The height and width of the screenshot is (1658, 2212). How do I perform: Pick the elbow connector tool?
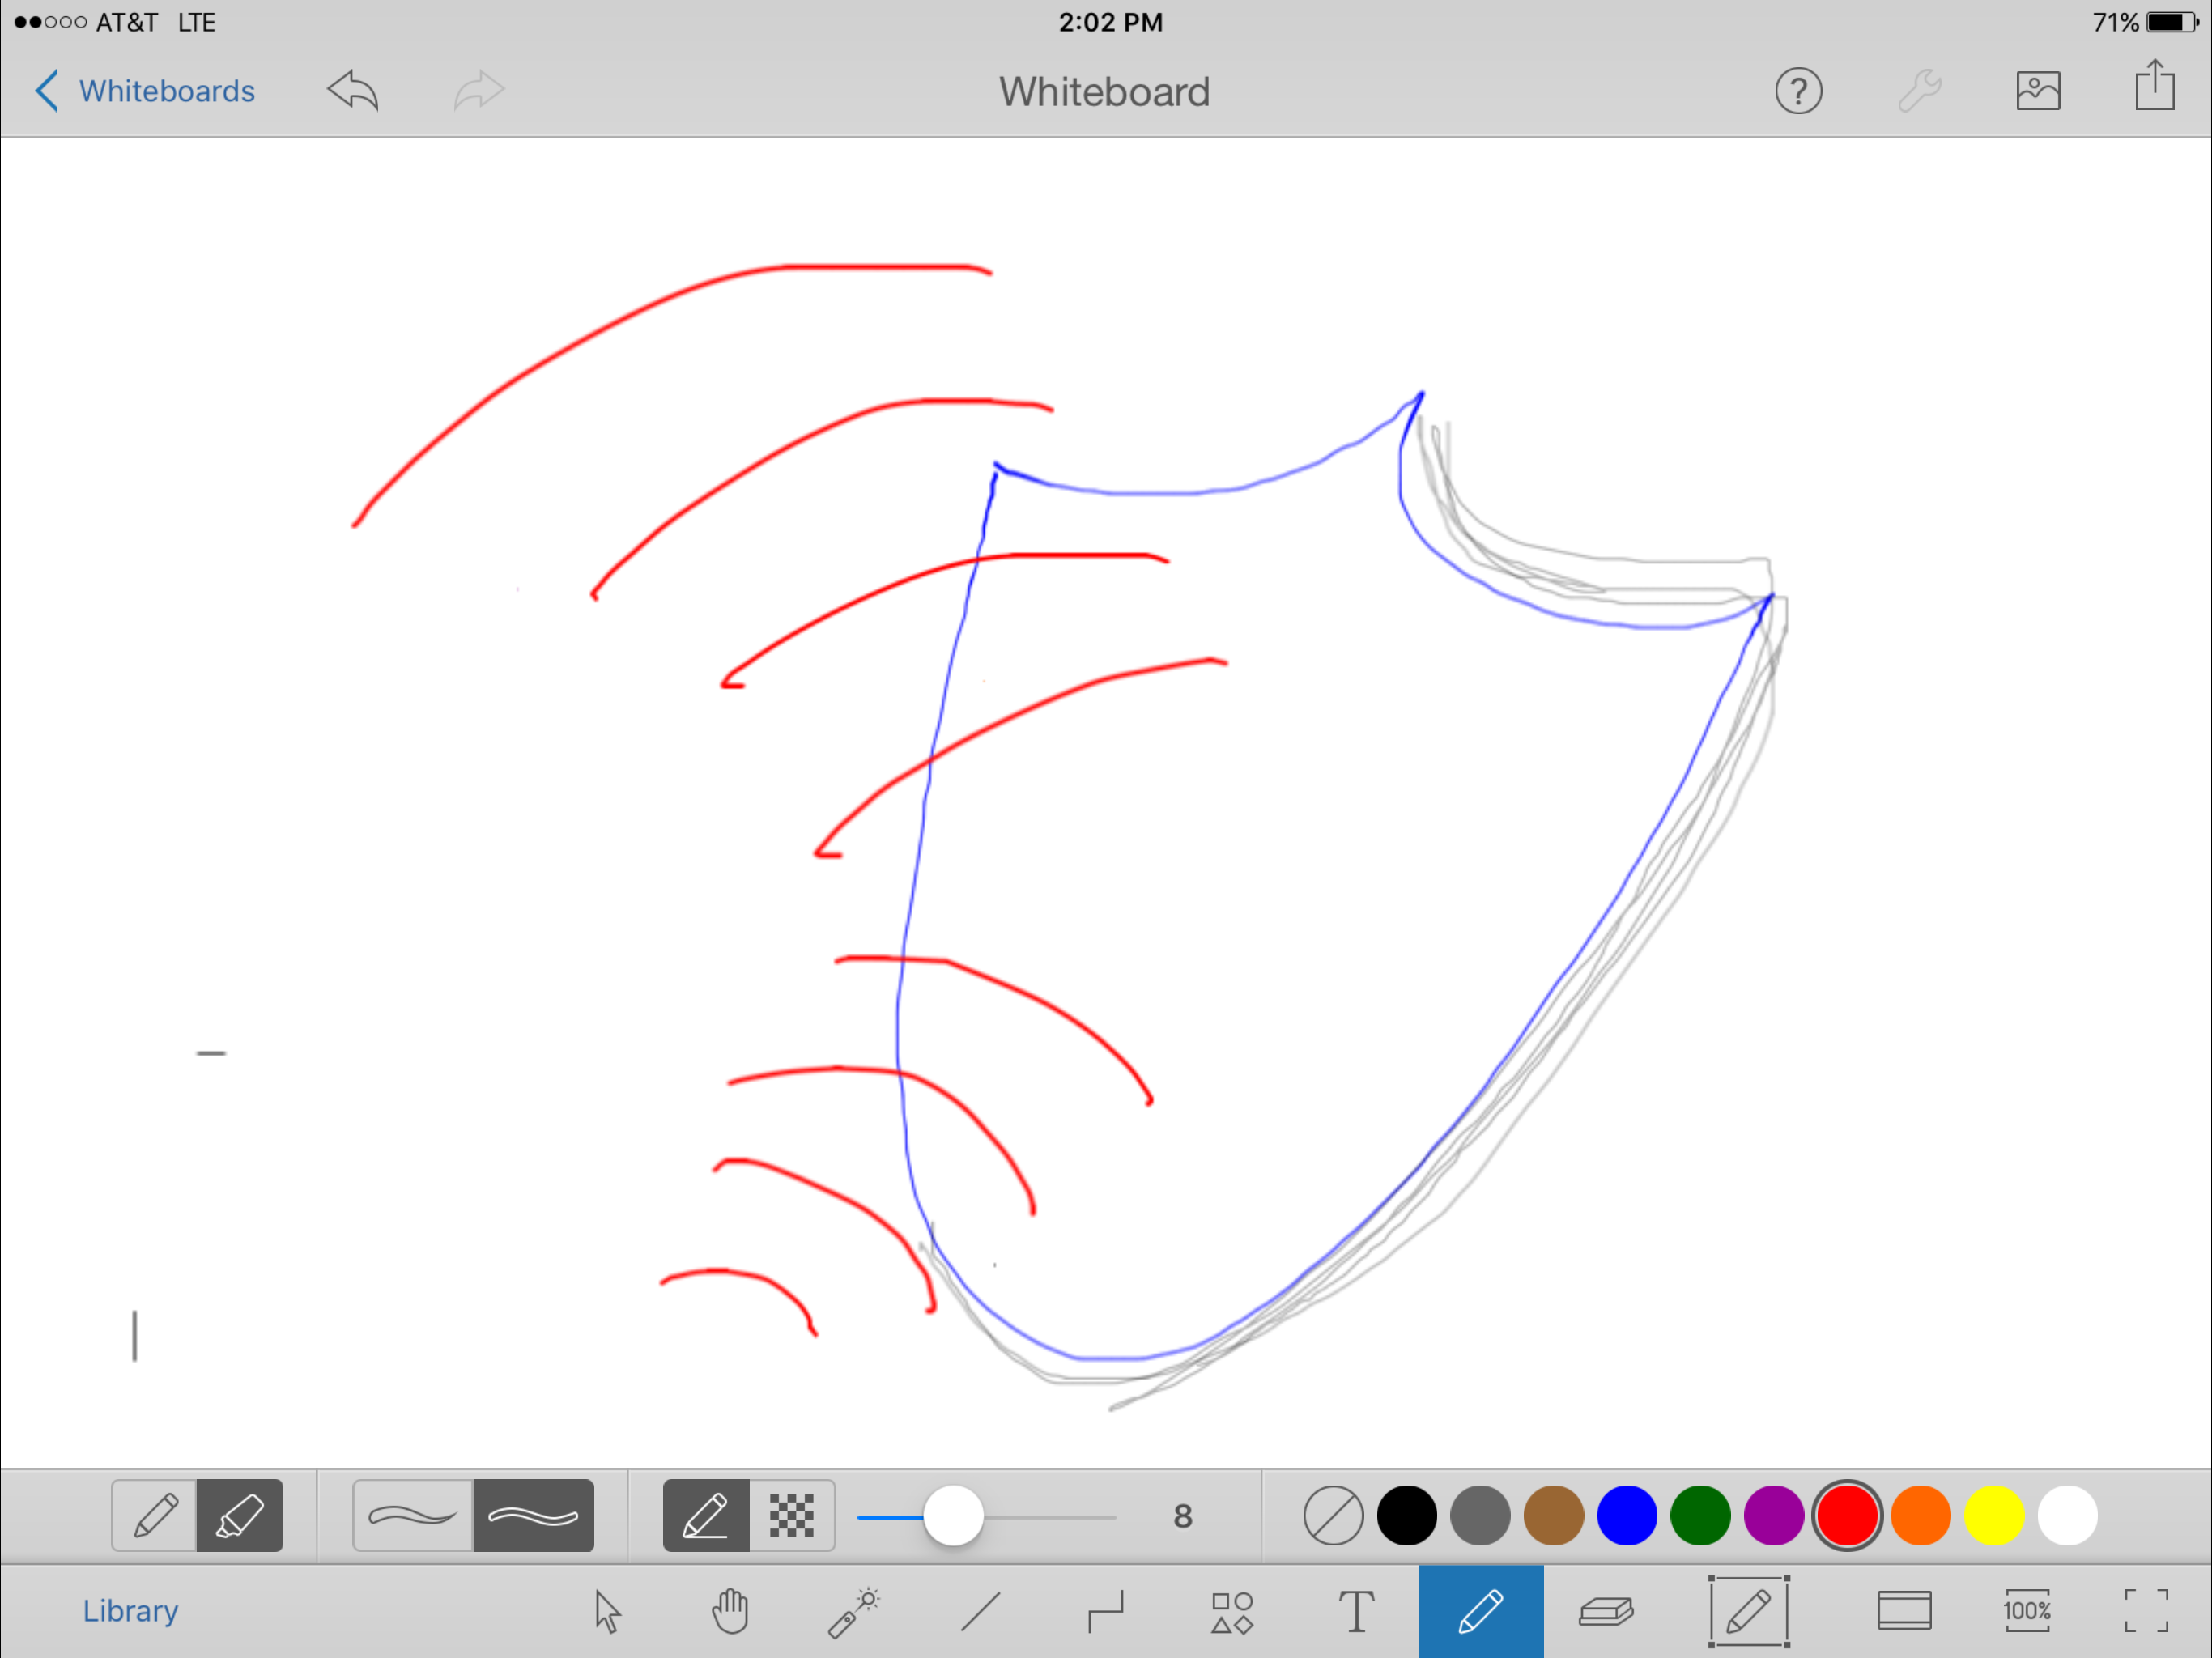pyautogui.click(x=1106, y=1611)
